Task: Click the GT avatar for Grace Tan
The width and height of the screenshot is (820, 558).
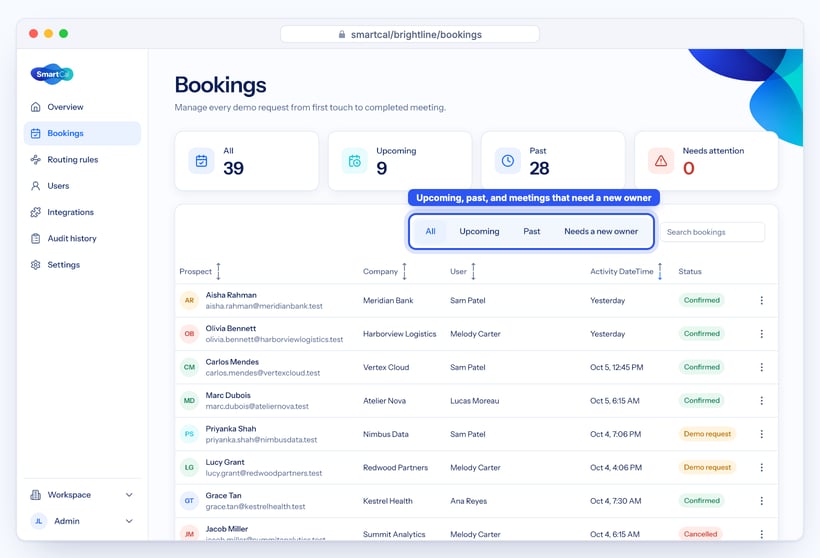Action: pos(189,501)
